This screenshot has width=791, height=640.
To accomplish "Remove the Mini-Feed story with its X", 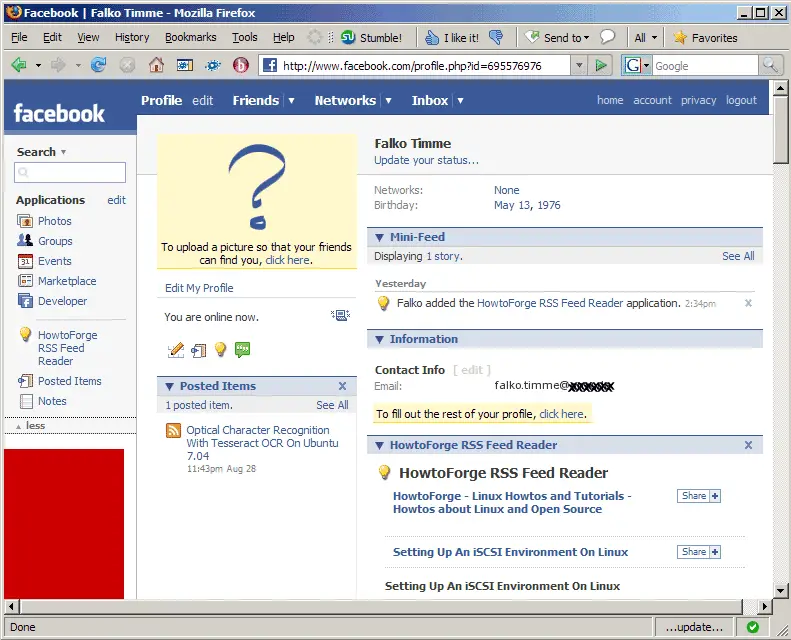I will [x=749, y=303].
